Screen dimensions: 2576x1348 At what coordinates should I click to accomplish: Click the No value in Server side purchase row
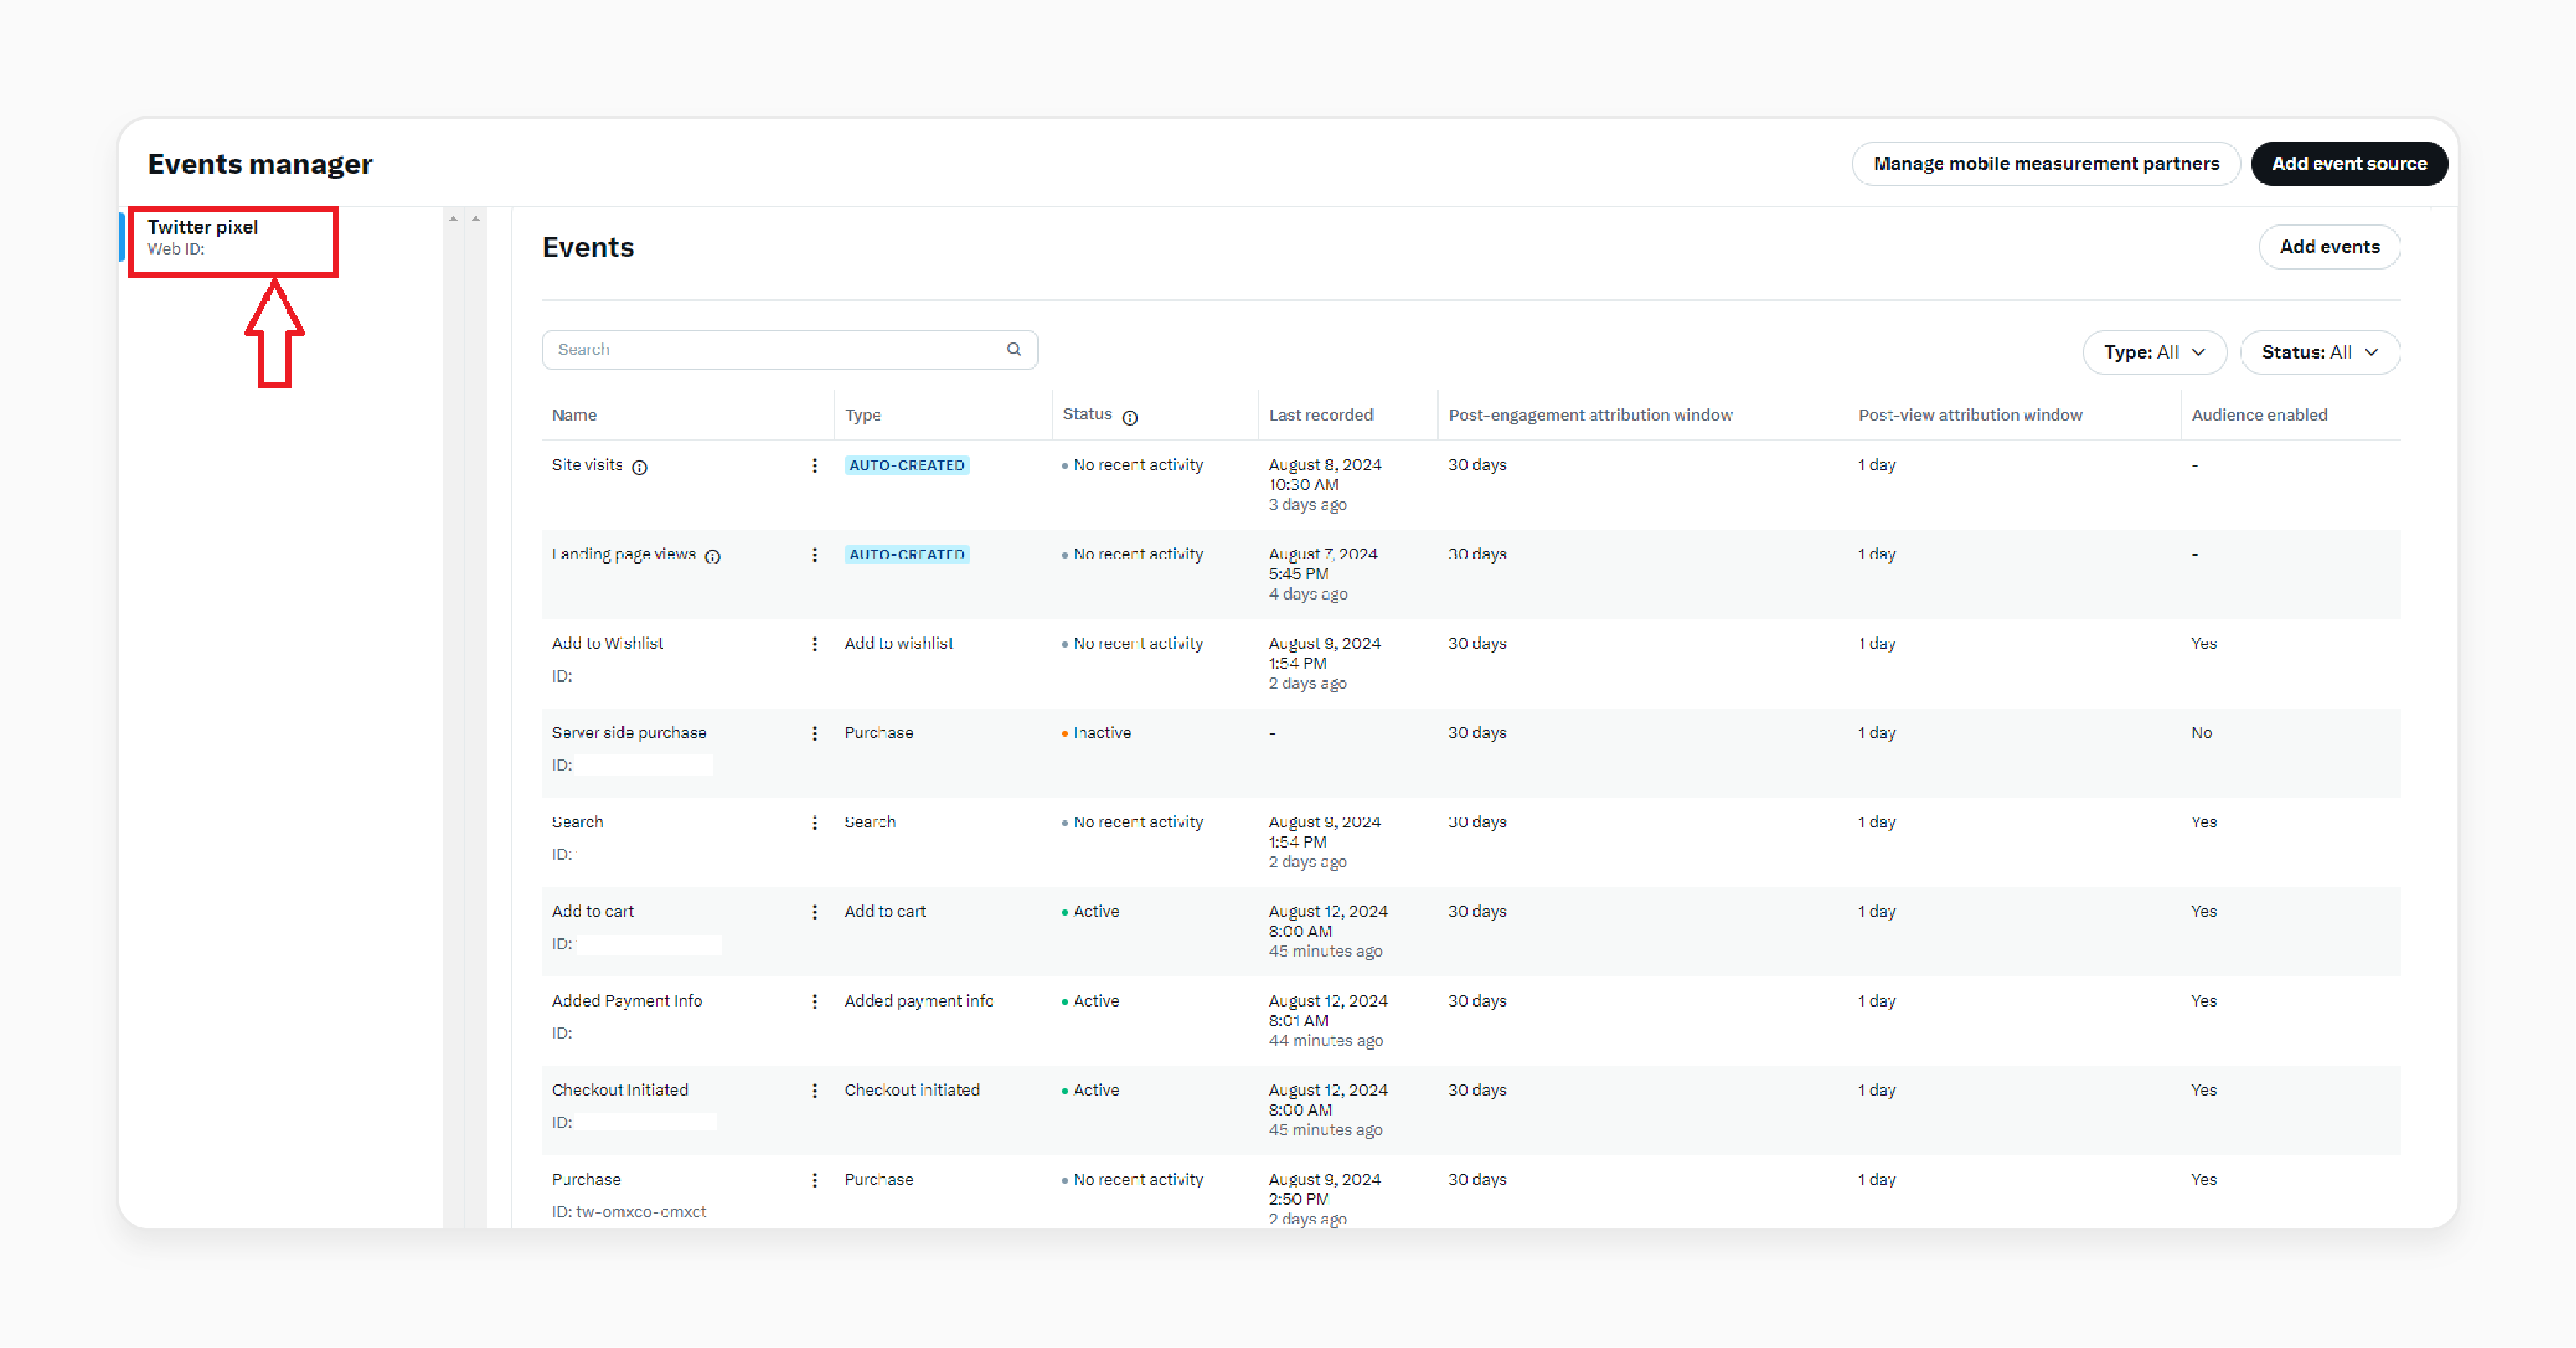(x=2202, y=733)
